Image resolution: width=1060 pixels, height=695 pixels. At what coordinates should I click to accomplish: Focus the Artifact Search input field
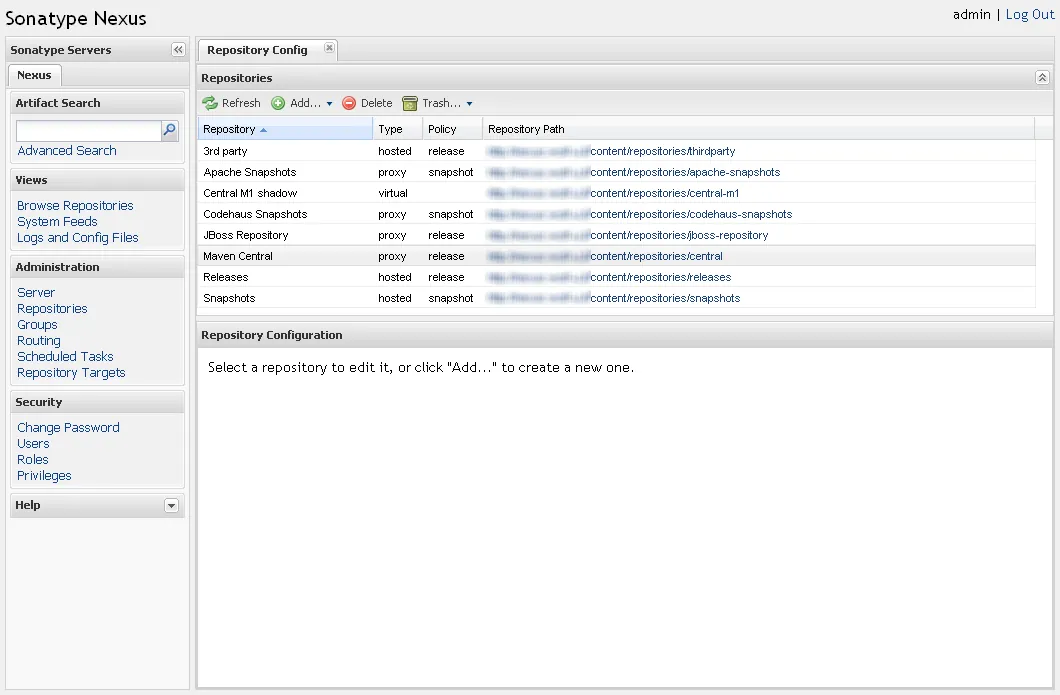coord(89,130)
